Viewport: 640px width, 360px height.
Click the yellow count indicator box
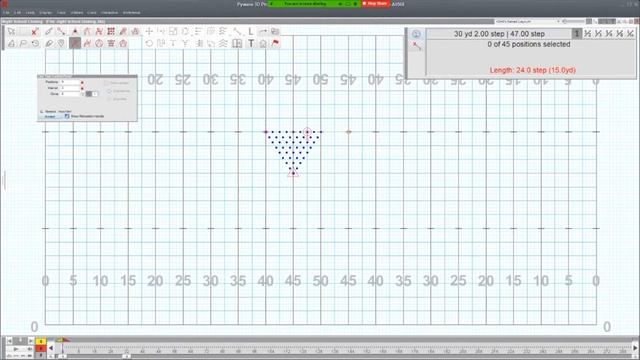[41, 341]
